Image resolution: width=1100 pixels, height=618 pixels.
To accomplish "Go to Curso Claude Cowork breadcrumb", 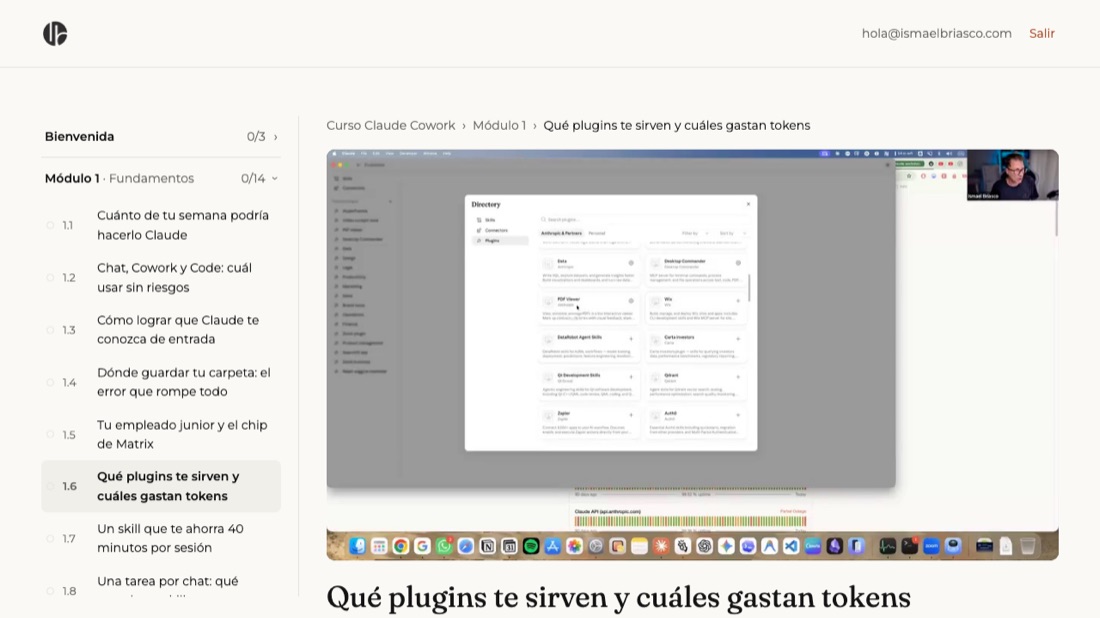I will 391,126.
